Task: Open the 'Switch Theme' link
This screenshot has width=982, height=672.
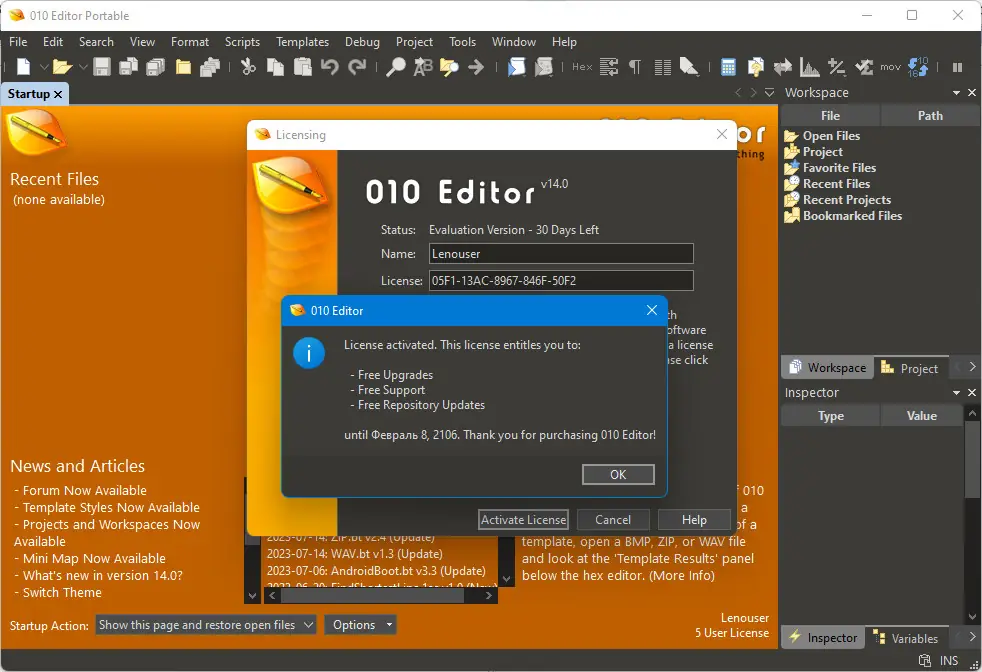Action: (62, 592)
